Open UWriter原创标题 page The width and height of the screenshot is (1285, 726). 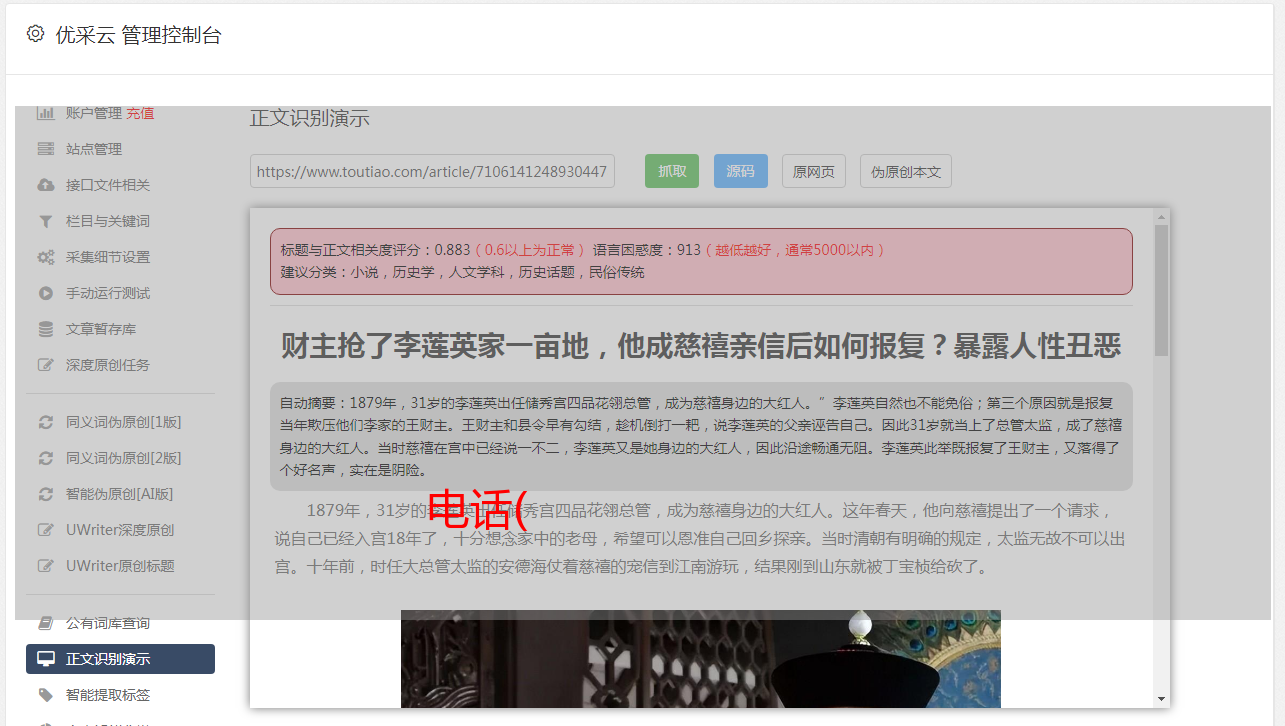click(x=120, y=566)
